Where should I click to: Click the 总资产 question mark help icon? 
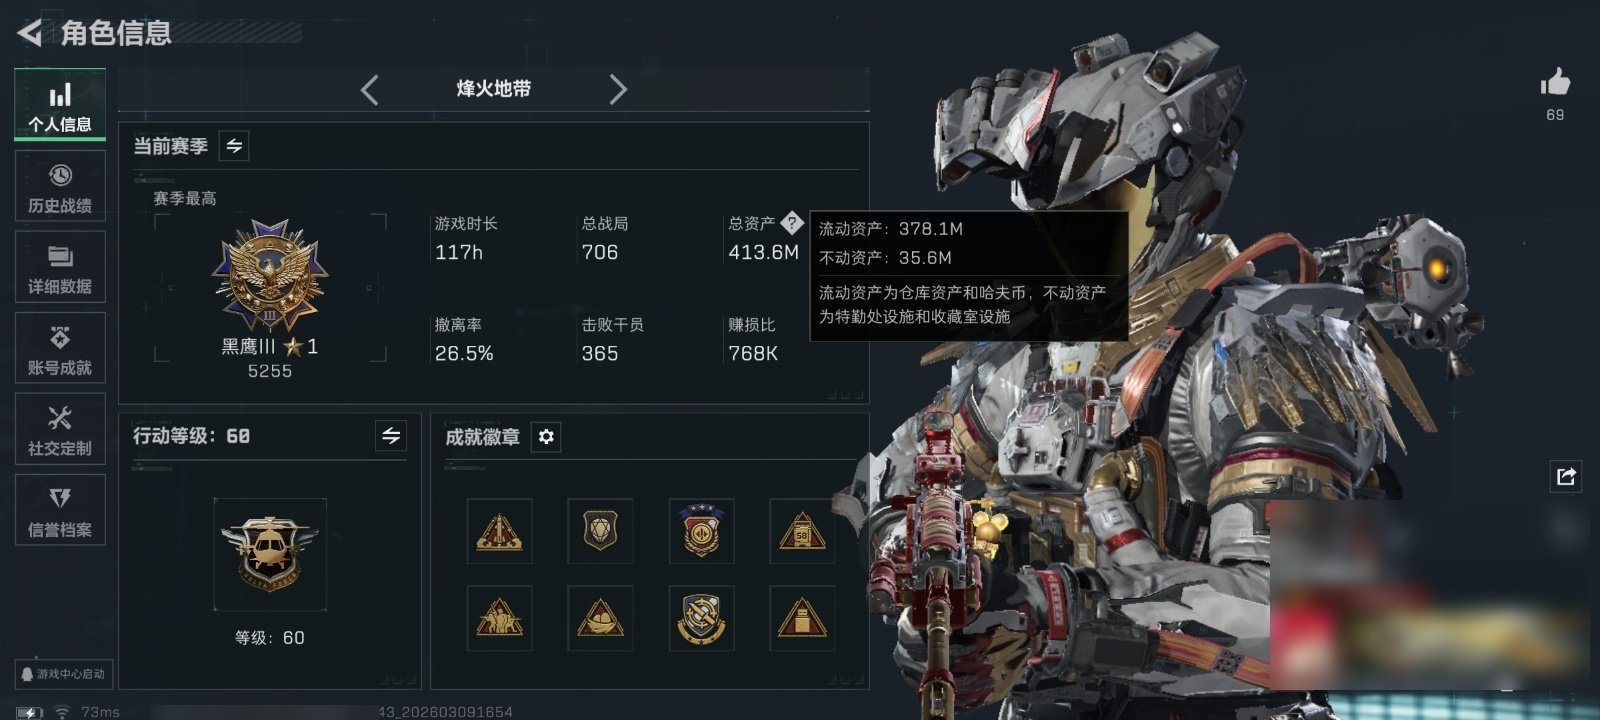(791, 222)
